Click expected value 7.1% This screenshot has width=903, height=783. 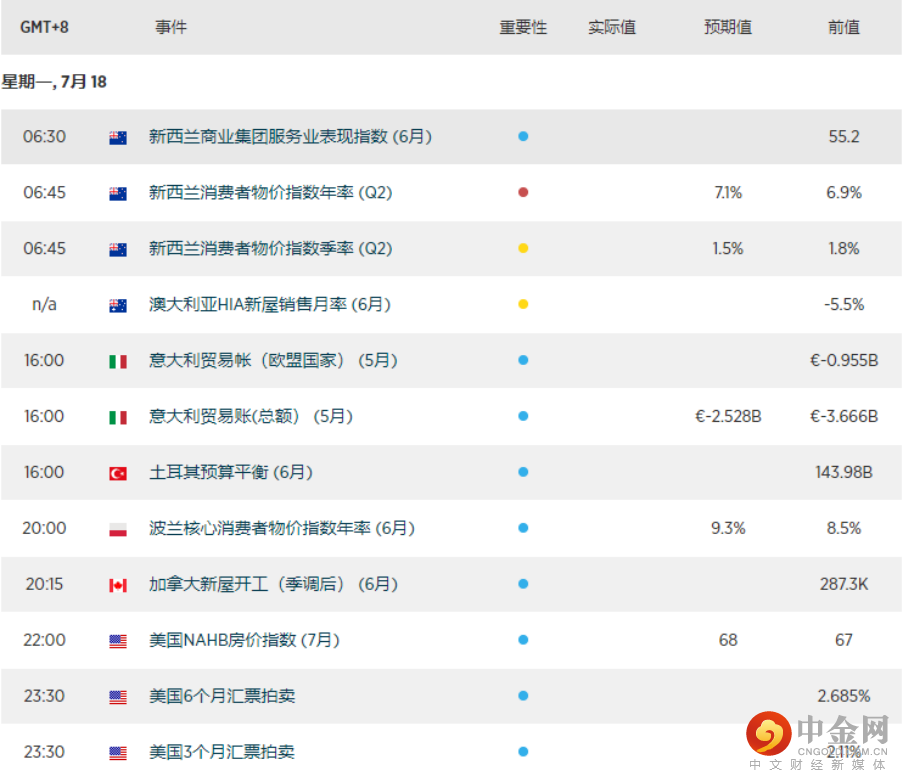(x=728, y=192)
